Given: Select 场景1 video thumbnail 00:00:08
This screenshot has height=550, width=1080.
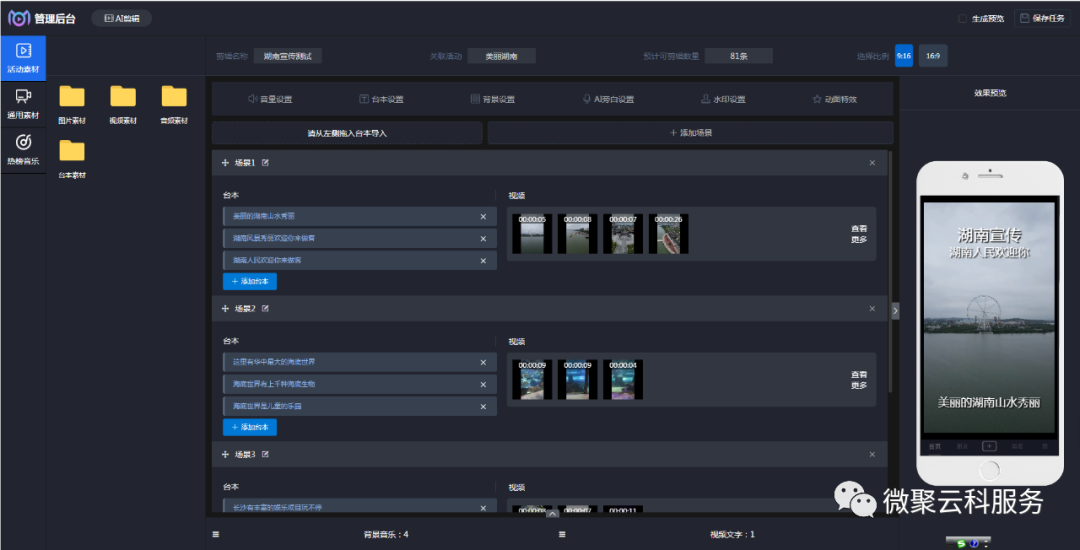Looking at the screenshot, I should coord(578,233).
